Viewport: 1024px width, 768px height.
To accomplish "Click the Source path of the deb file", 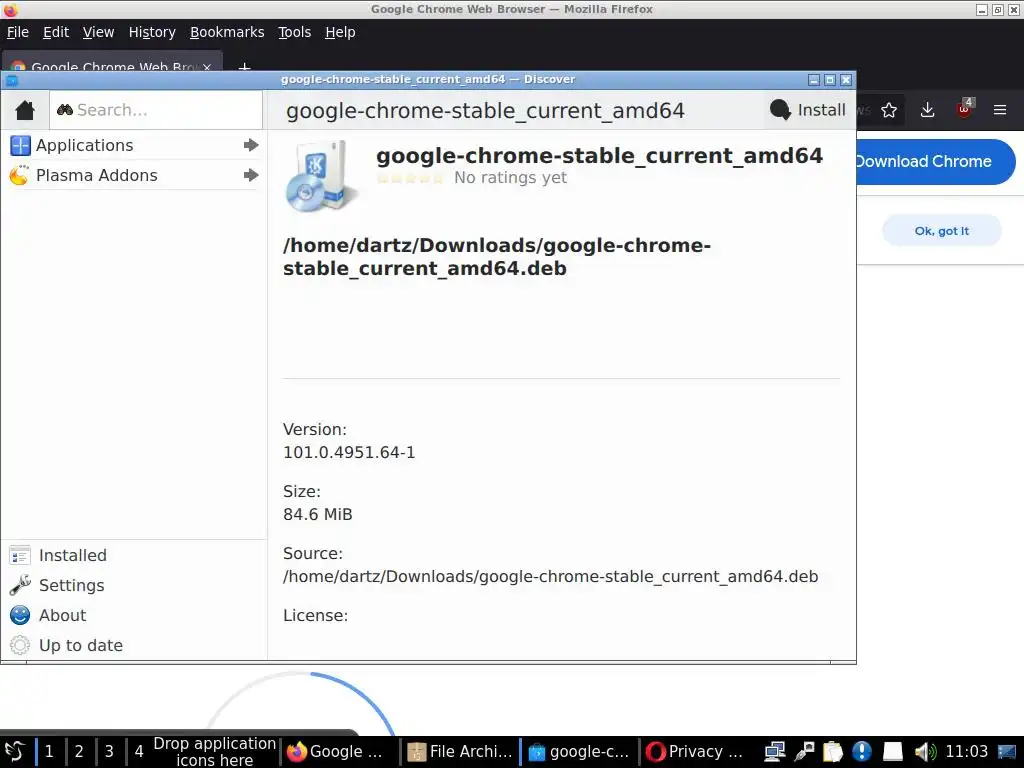I will tap(550, 577).
